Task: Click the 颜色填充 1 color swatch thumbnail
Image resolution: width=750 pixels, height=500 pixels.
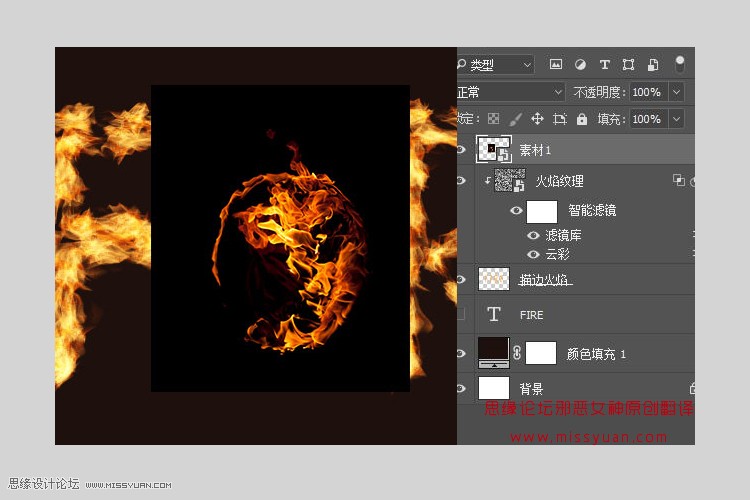Action: (494, 353)
